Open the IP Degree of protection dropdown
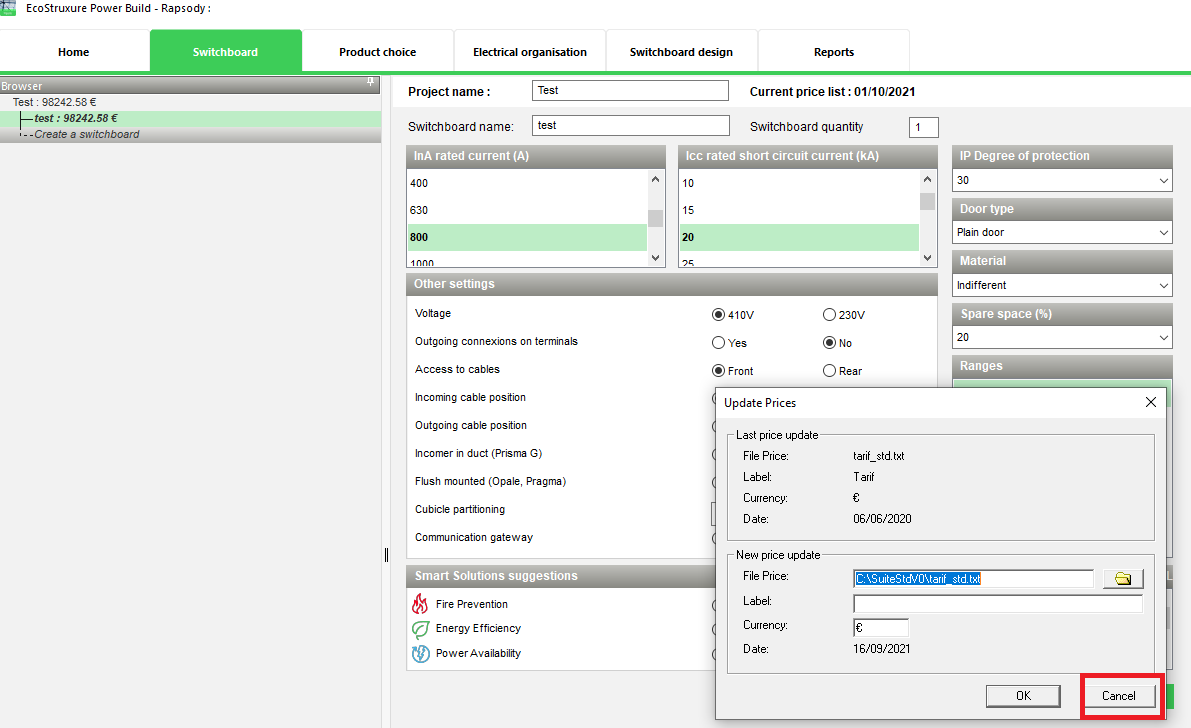The image size is (1191, 728). pos(1062,180)
